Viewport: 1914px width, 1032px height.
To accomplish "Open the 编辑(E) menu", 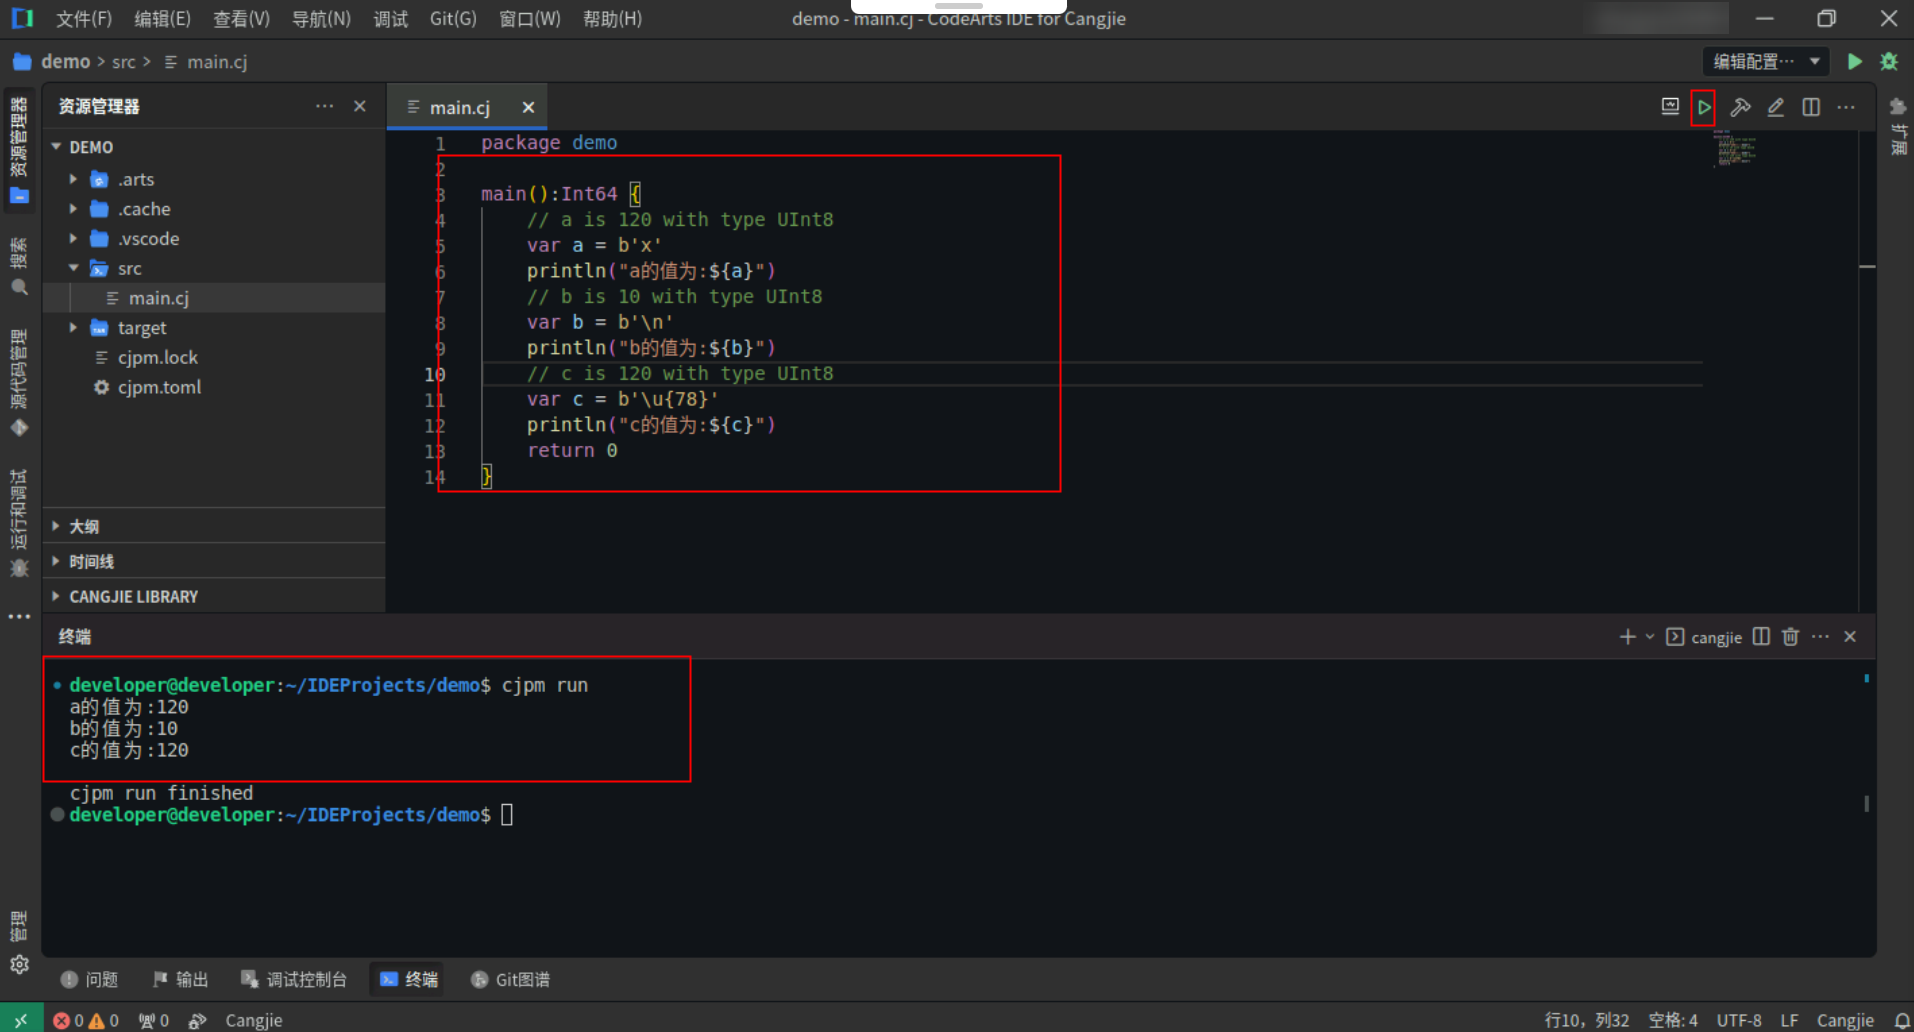I will click(163, 19).
